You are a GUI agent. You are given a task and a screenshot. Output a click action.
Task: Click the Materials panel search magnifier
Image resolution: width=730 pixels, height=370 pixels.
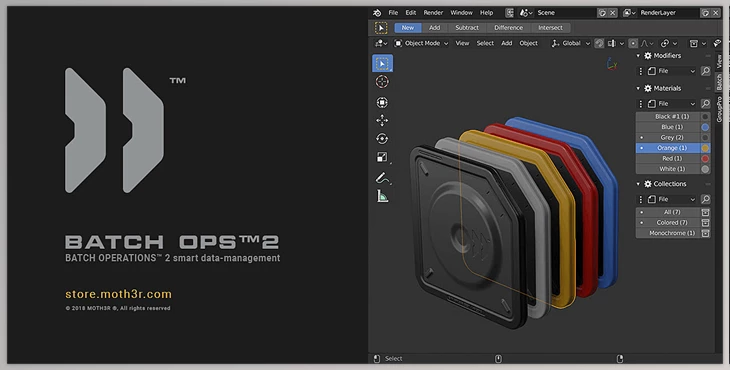tap(706, 103)
